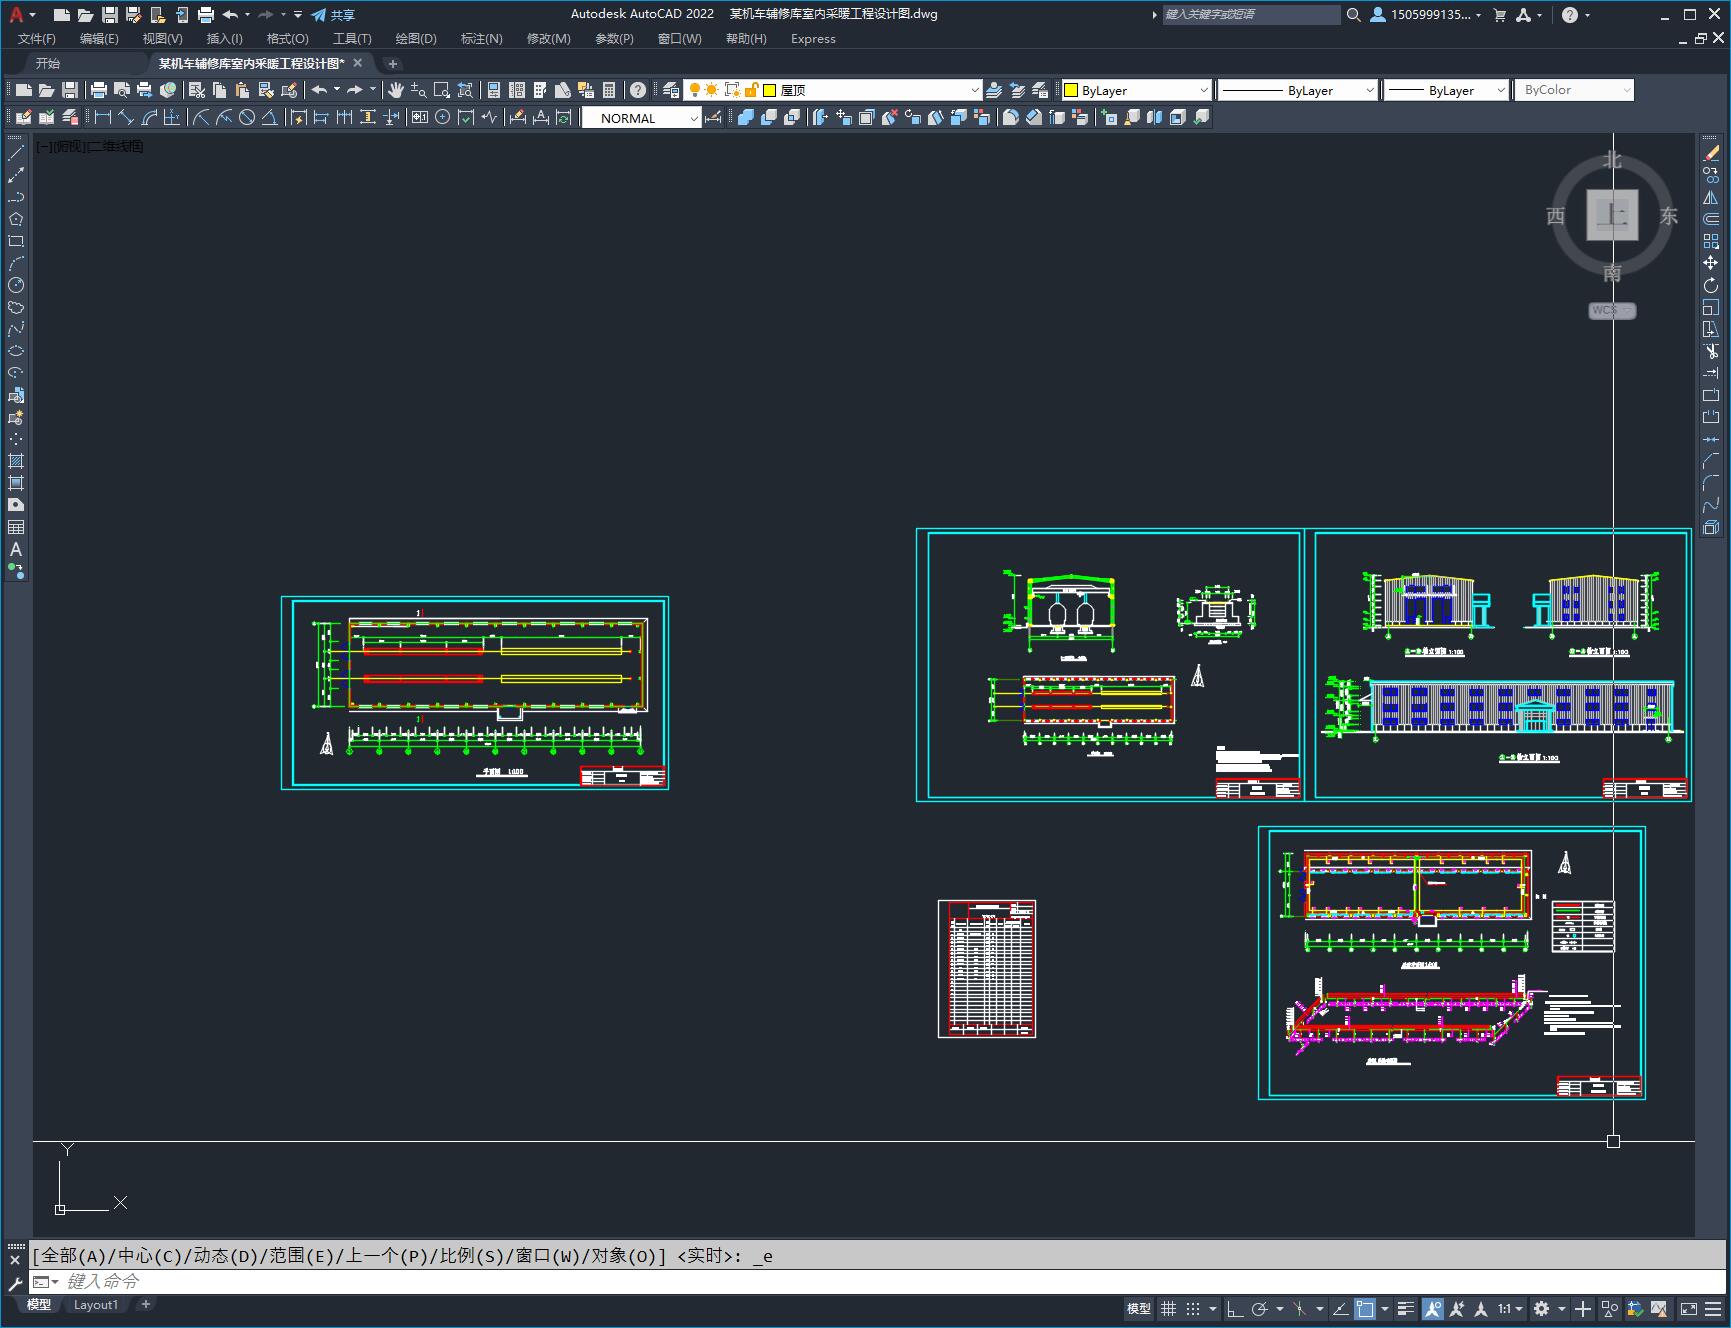1731x1328 pixels.
Task: Toggle polar tracking in status bar
Action: point(1260,1308)
